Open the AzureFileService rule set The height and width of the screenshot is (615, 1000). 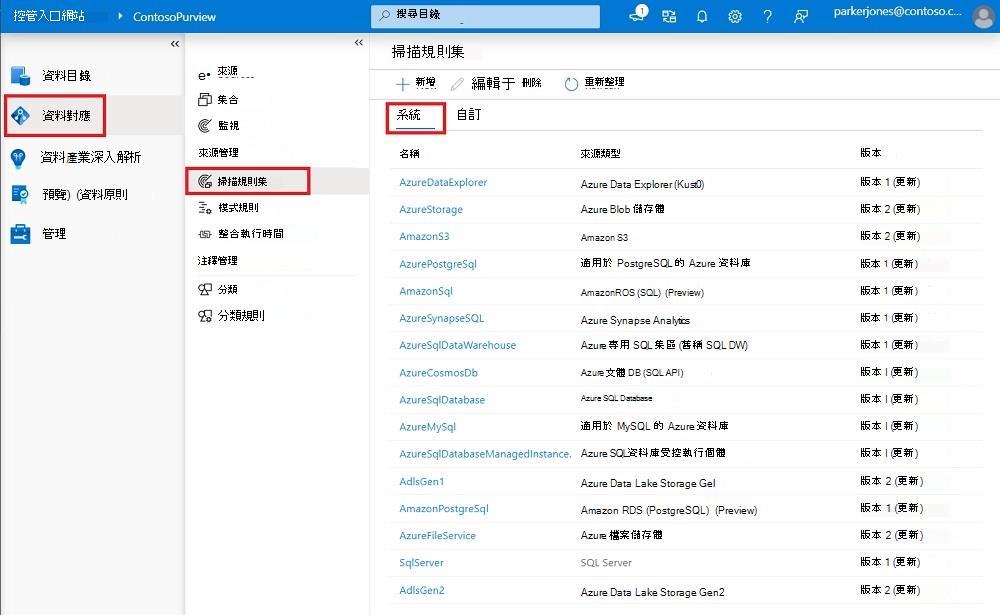pyautogui.click(x=438, y=535)
